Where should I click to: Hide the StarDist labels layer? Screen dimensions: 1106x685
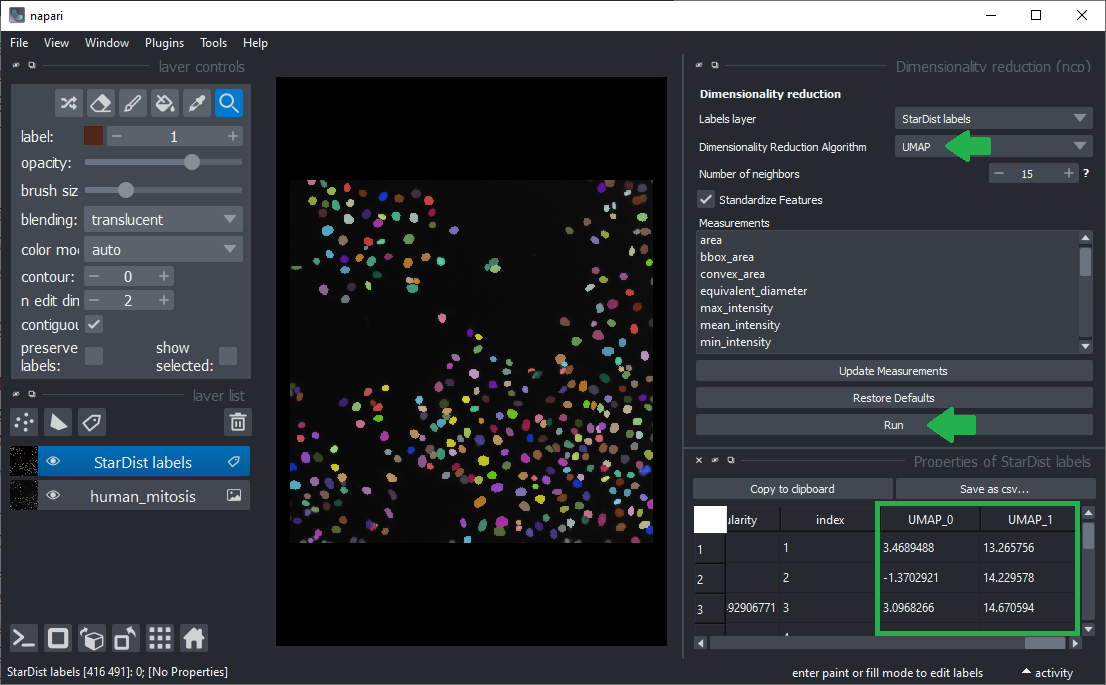tap(54, 462)
